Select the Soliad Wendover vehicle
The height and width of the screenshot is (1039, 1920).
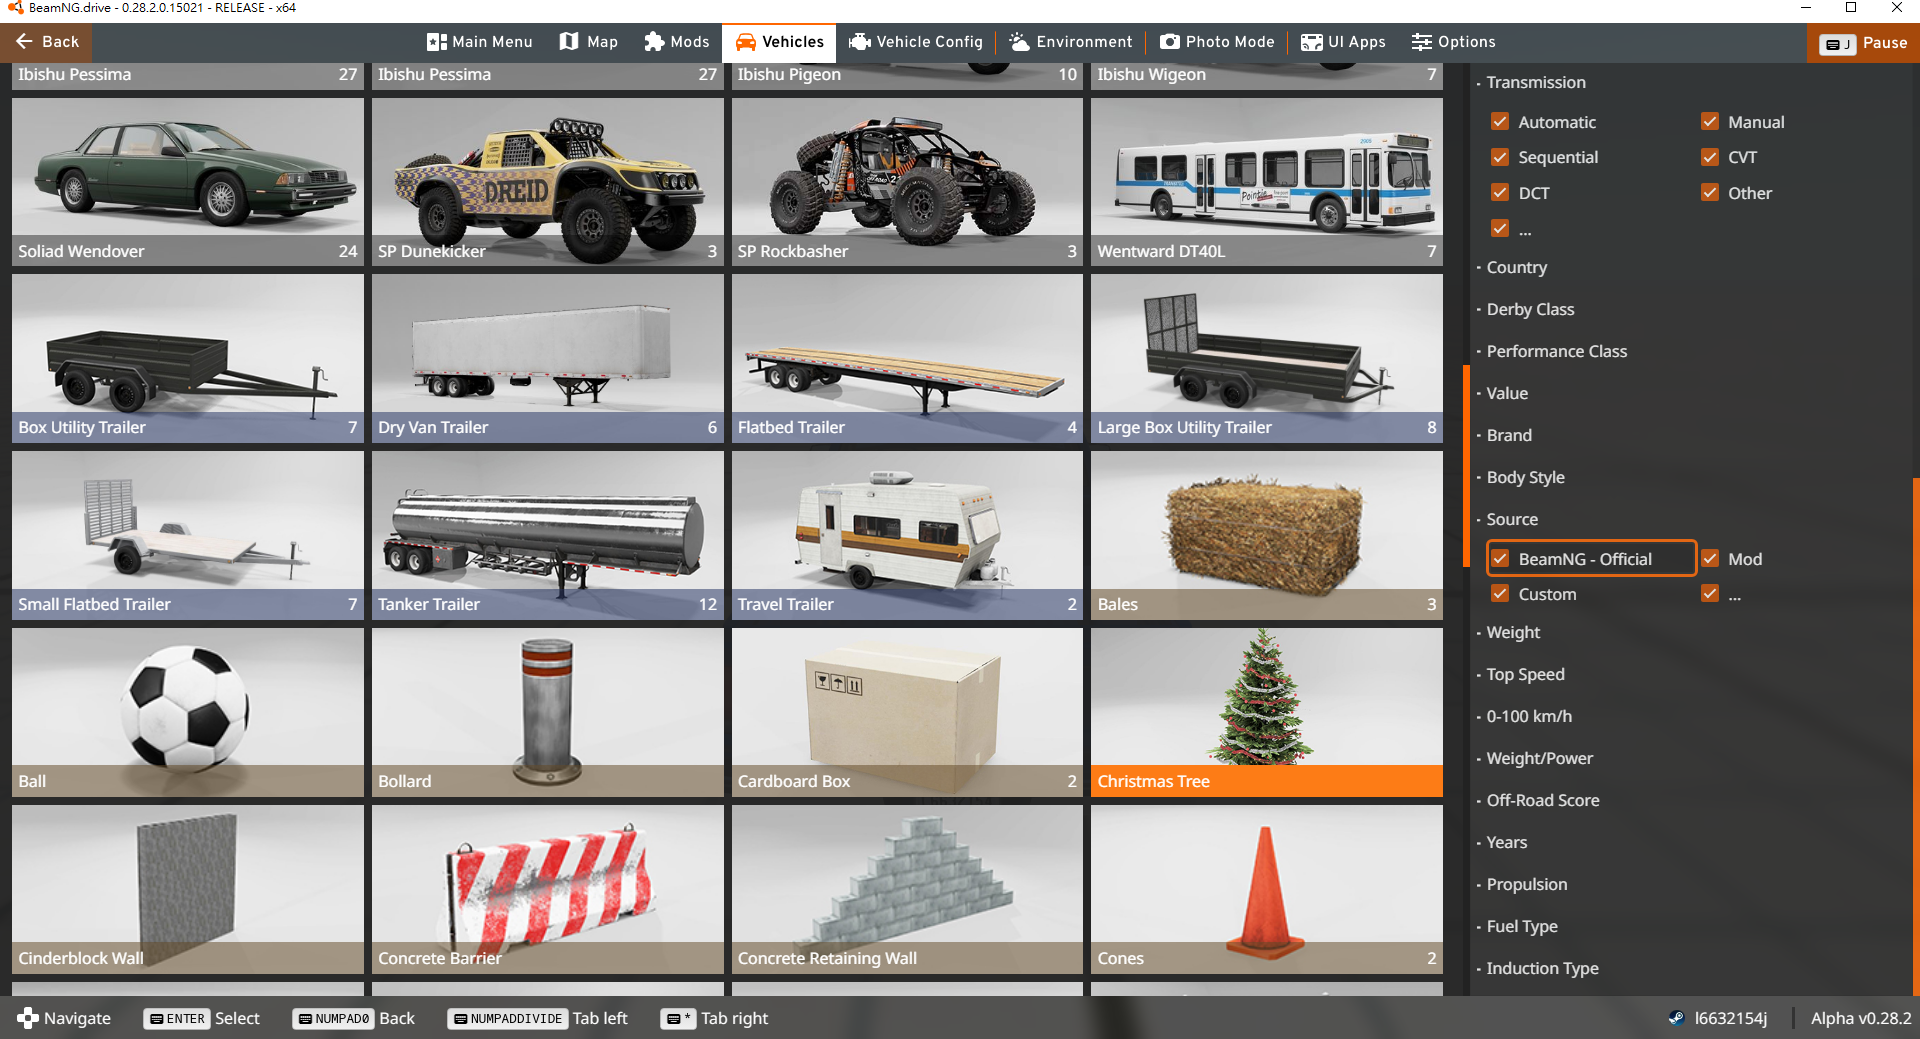coord(188,182)
